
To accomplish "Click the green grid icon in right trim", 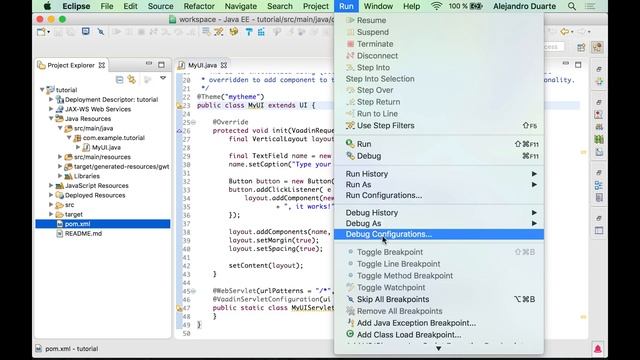I will [x=599, y=140].
